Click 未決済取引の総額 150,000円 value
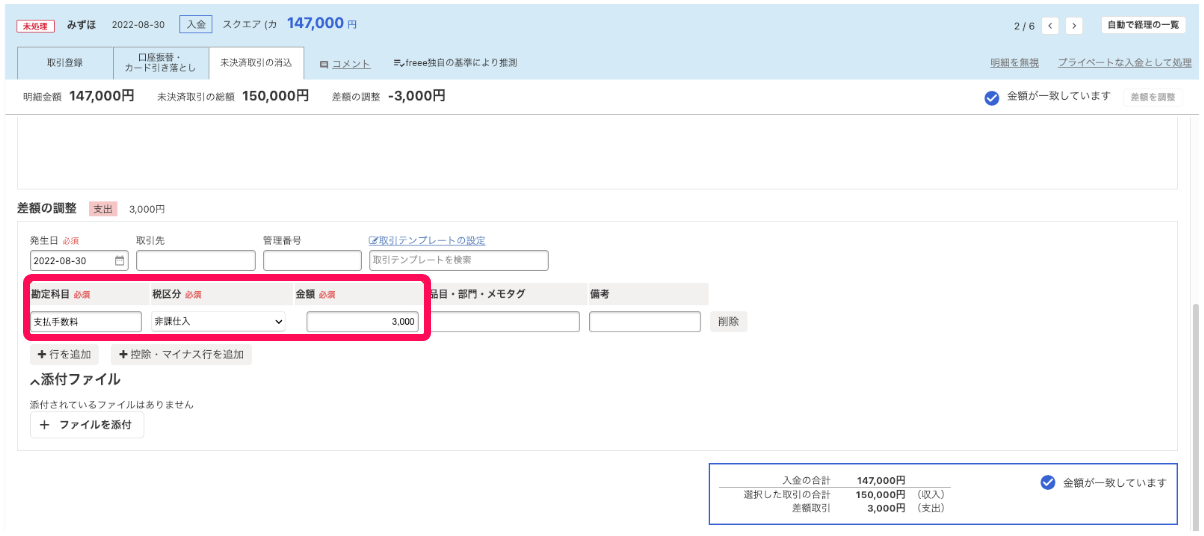Viewport: 1204px width, 536px height. coord(275,96)
